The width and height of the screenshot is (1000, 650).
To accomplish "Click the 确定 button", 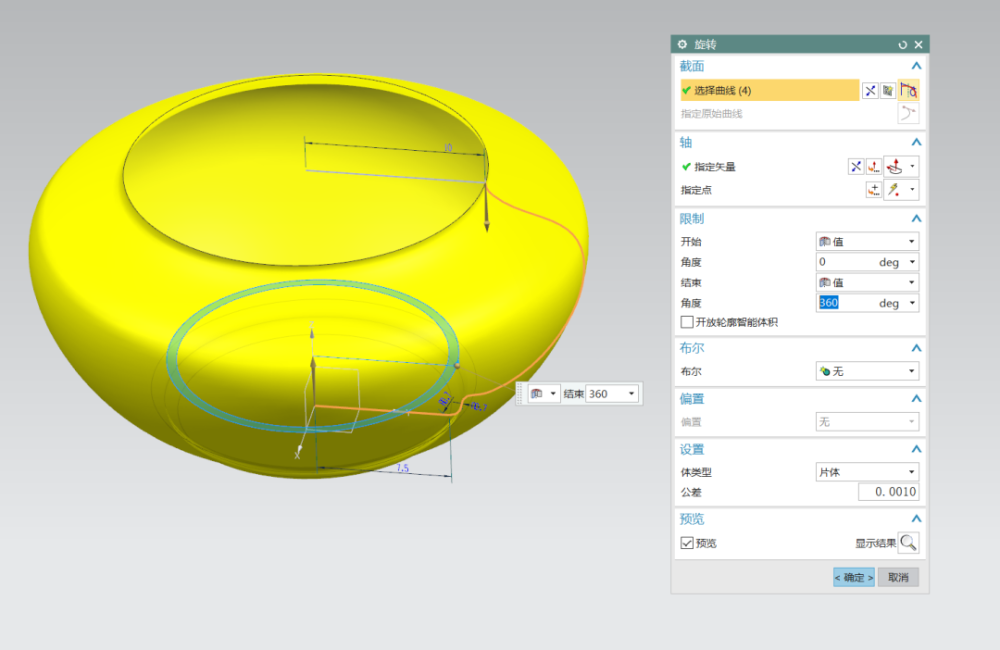I will 854,577.
